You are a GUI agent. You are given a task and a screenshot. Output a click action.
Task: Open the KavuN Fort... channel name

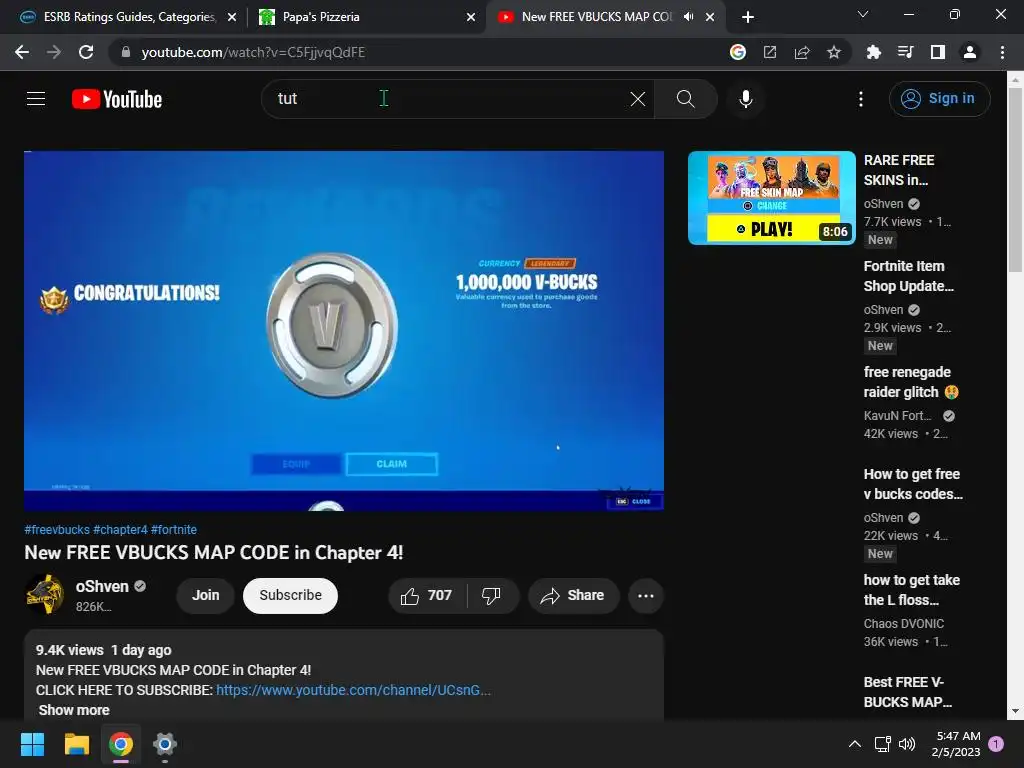pos(897,416)
